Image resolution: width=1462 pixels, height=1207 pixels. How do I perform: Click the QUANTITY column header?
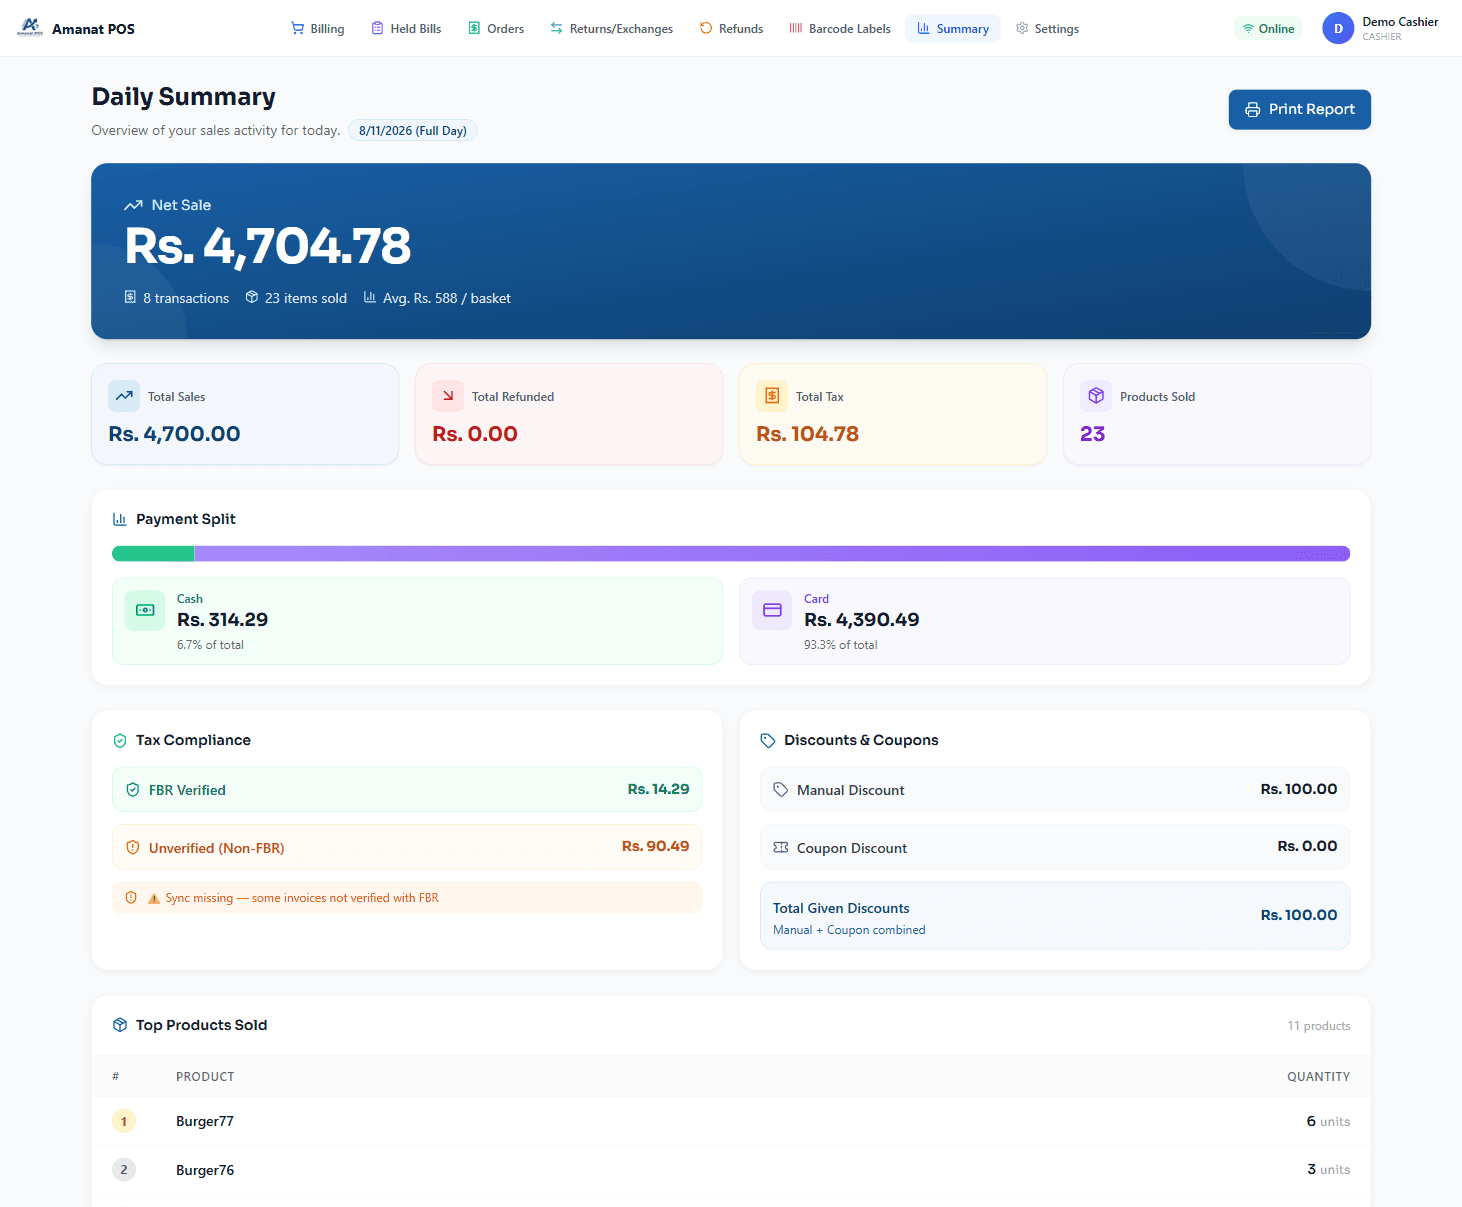[1318, 1077]
